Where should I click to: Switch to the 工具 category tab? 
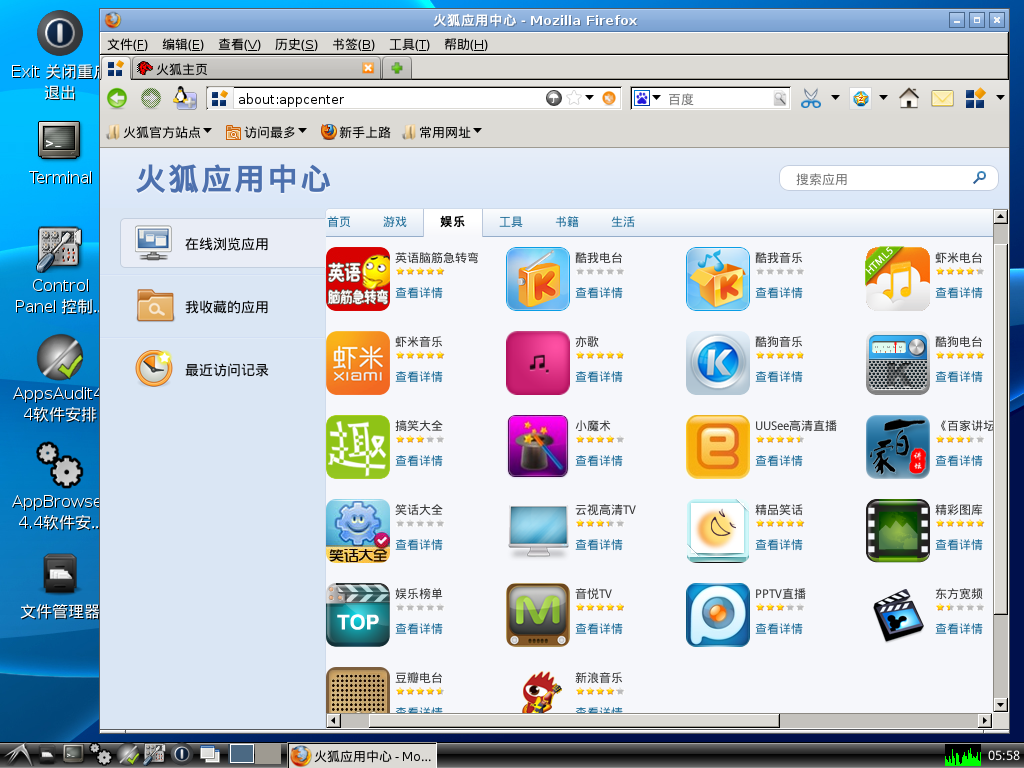[511, 222]
